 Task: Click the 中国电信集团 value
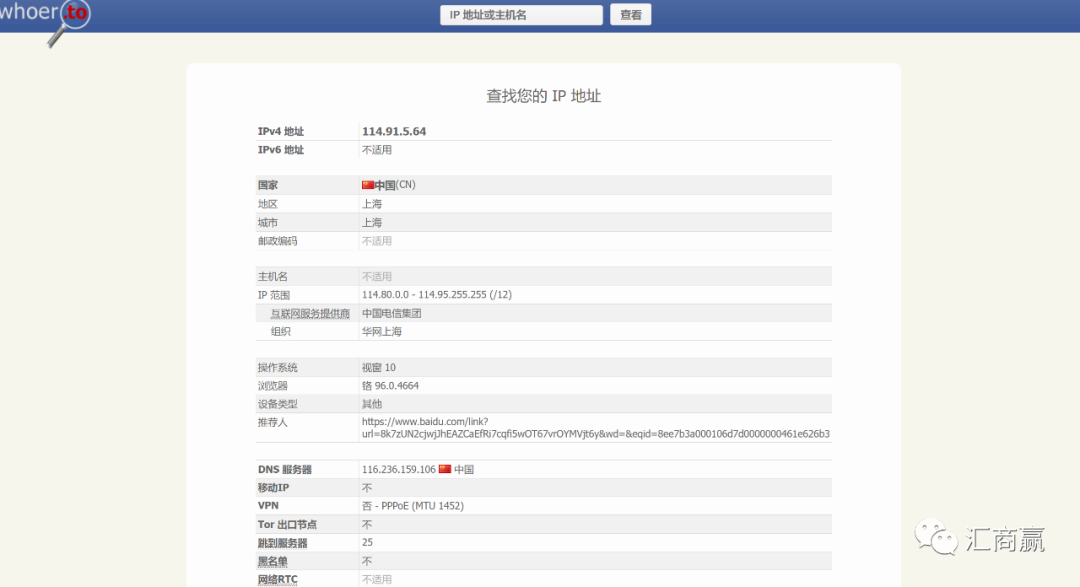click(x=392, y=313)
